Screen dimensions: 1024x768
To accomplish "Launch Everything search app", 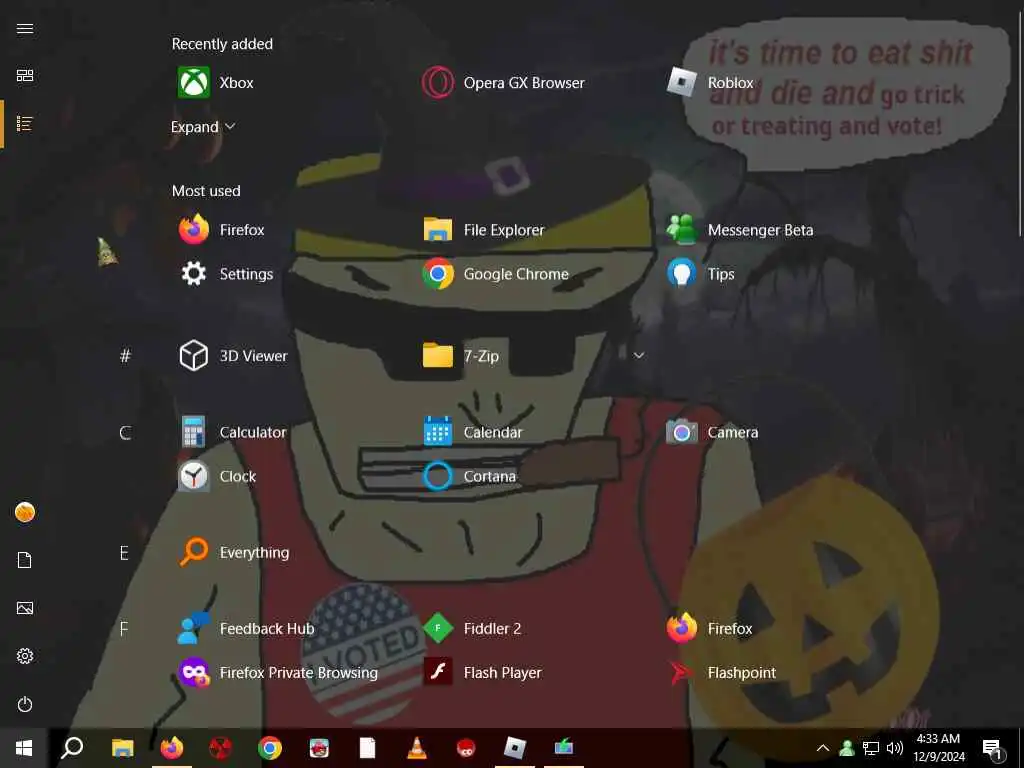I will click(234, 552).
